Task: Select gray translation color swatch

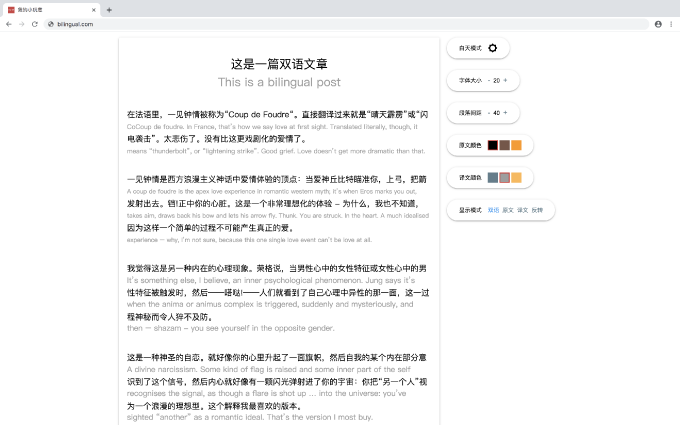Action: pyautogui.click(x=504, y=178)
